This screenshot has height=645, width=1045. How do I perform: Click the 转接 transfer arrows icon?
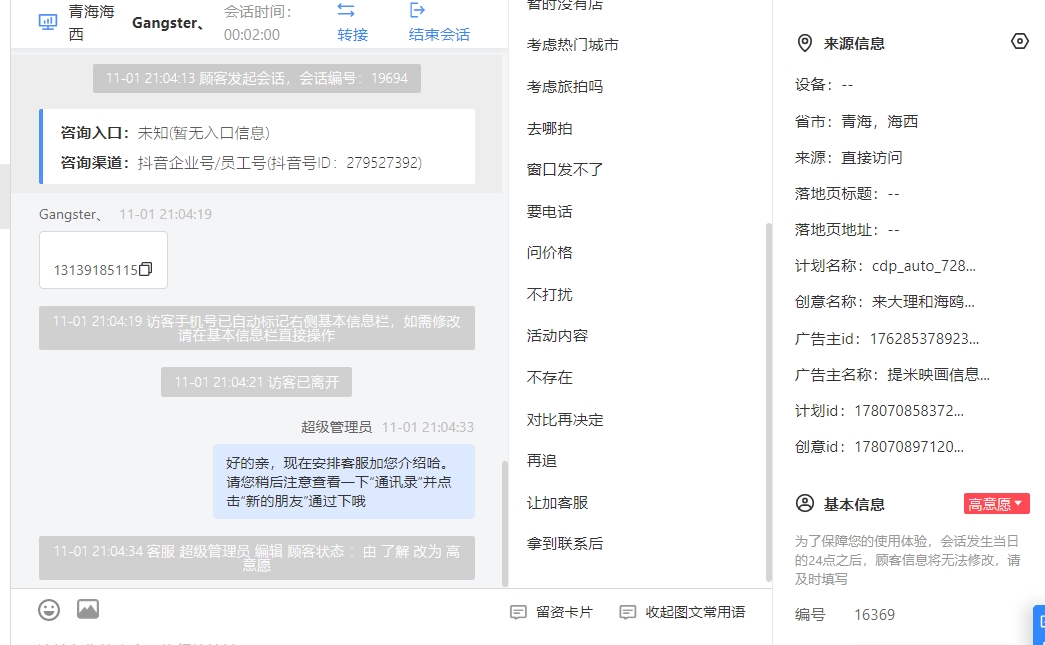click(346, 10)
